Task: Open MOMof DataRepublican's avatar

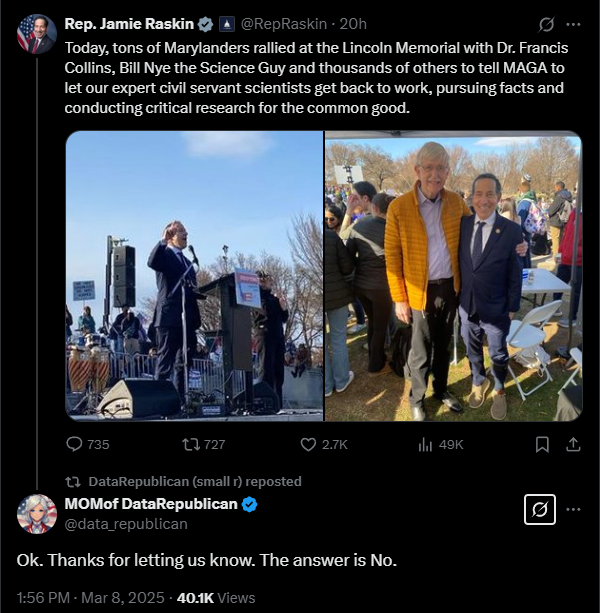Action: pyautogui.click(x=37, y=514)
